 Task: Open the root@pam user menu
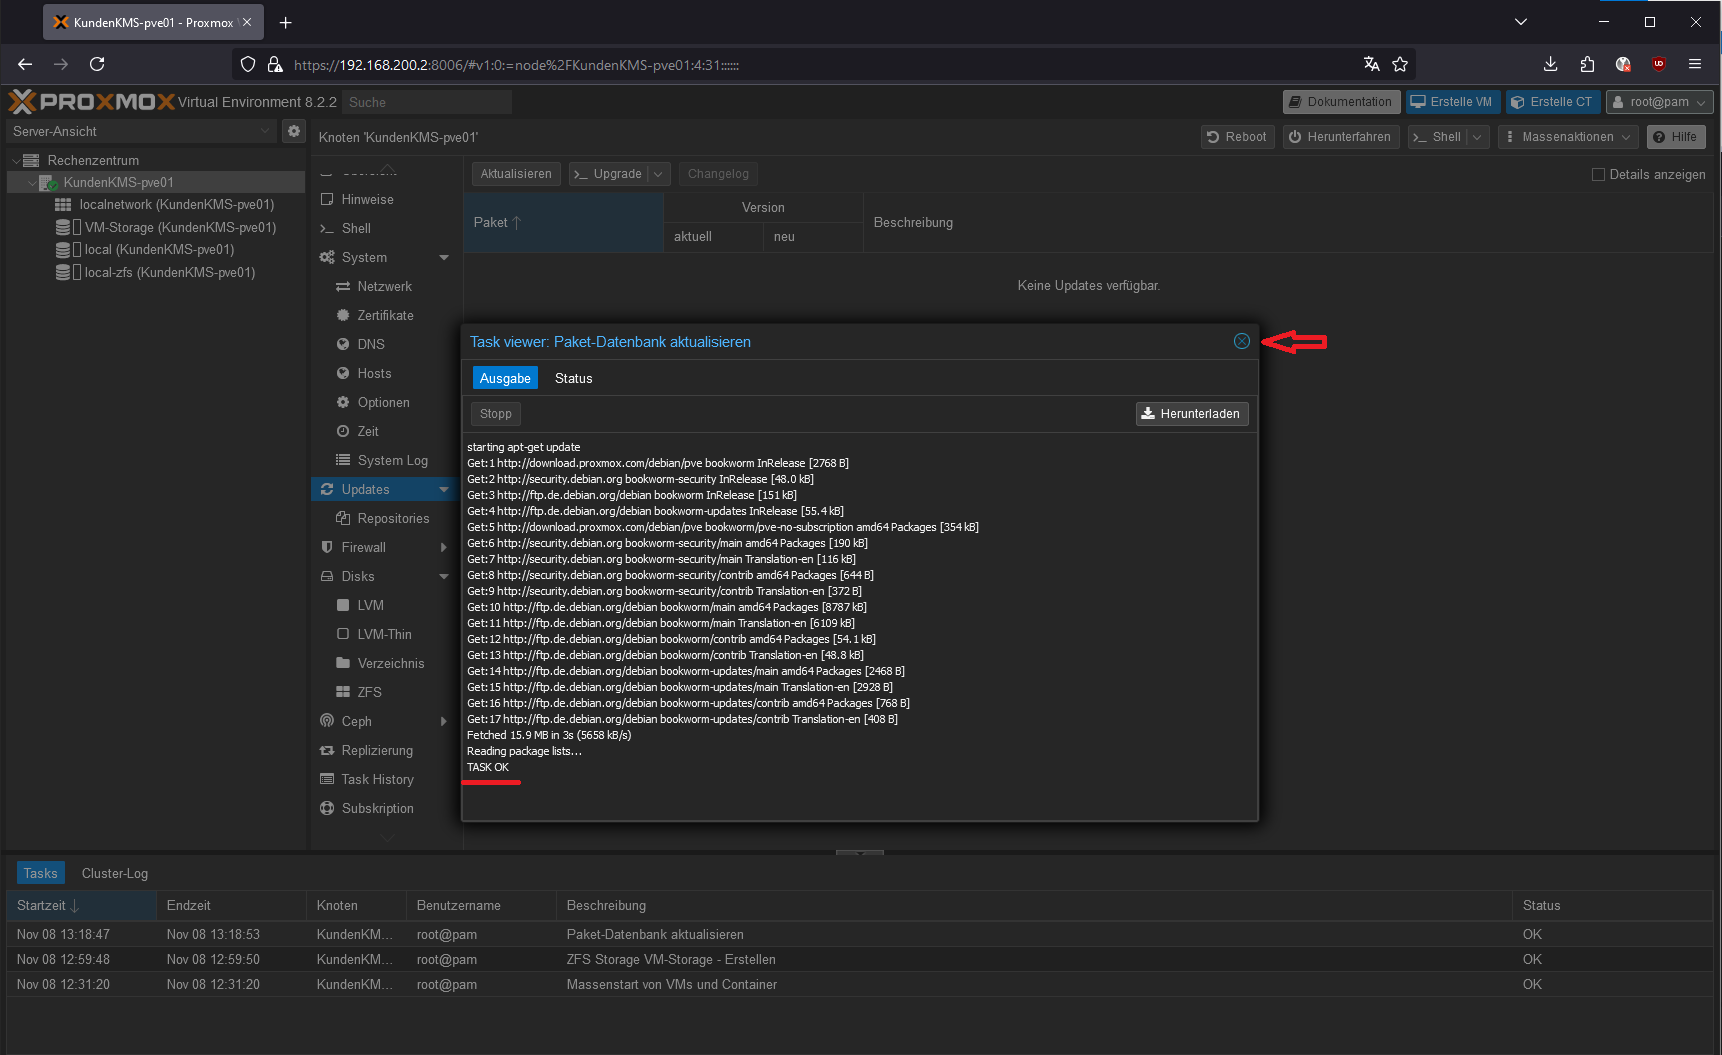tap(1659, 102)
